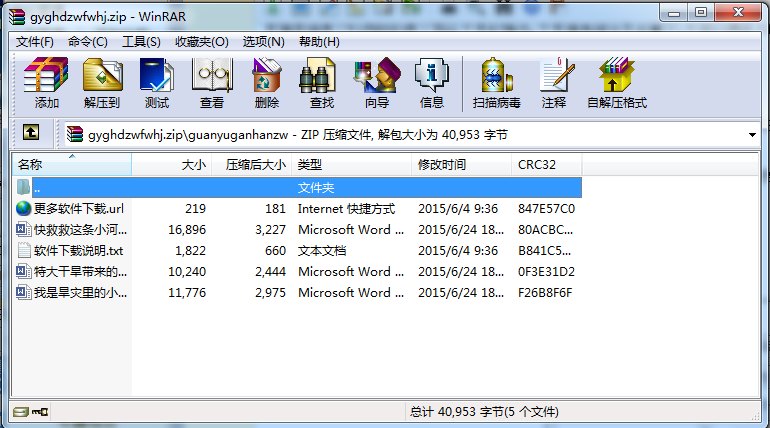Click the WinRAR title bar application icon
This screenshot has width=770, height=428.
point(17,17)
